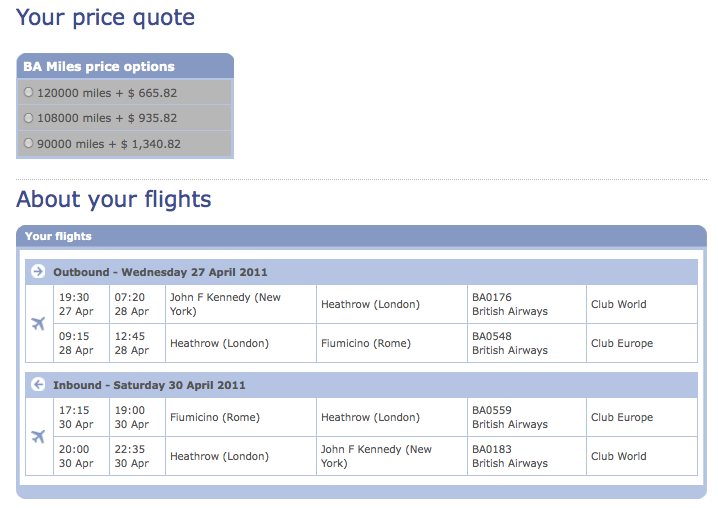Click flight number BA0548 cell

[x=527, y=343]
